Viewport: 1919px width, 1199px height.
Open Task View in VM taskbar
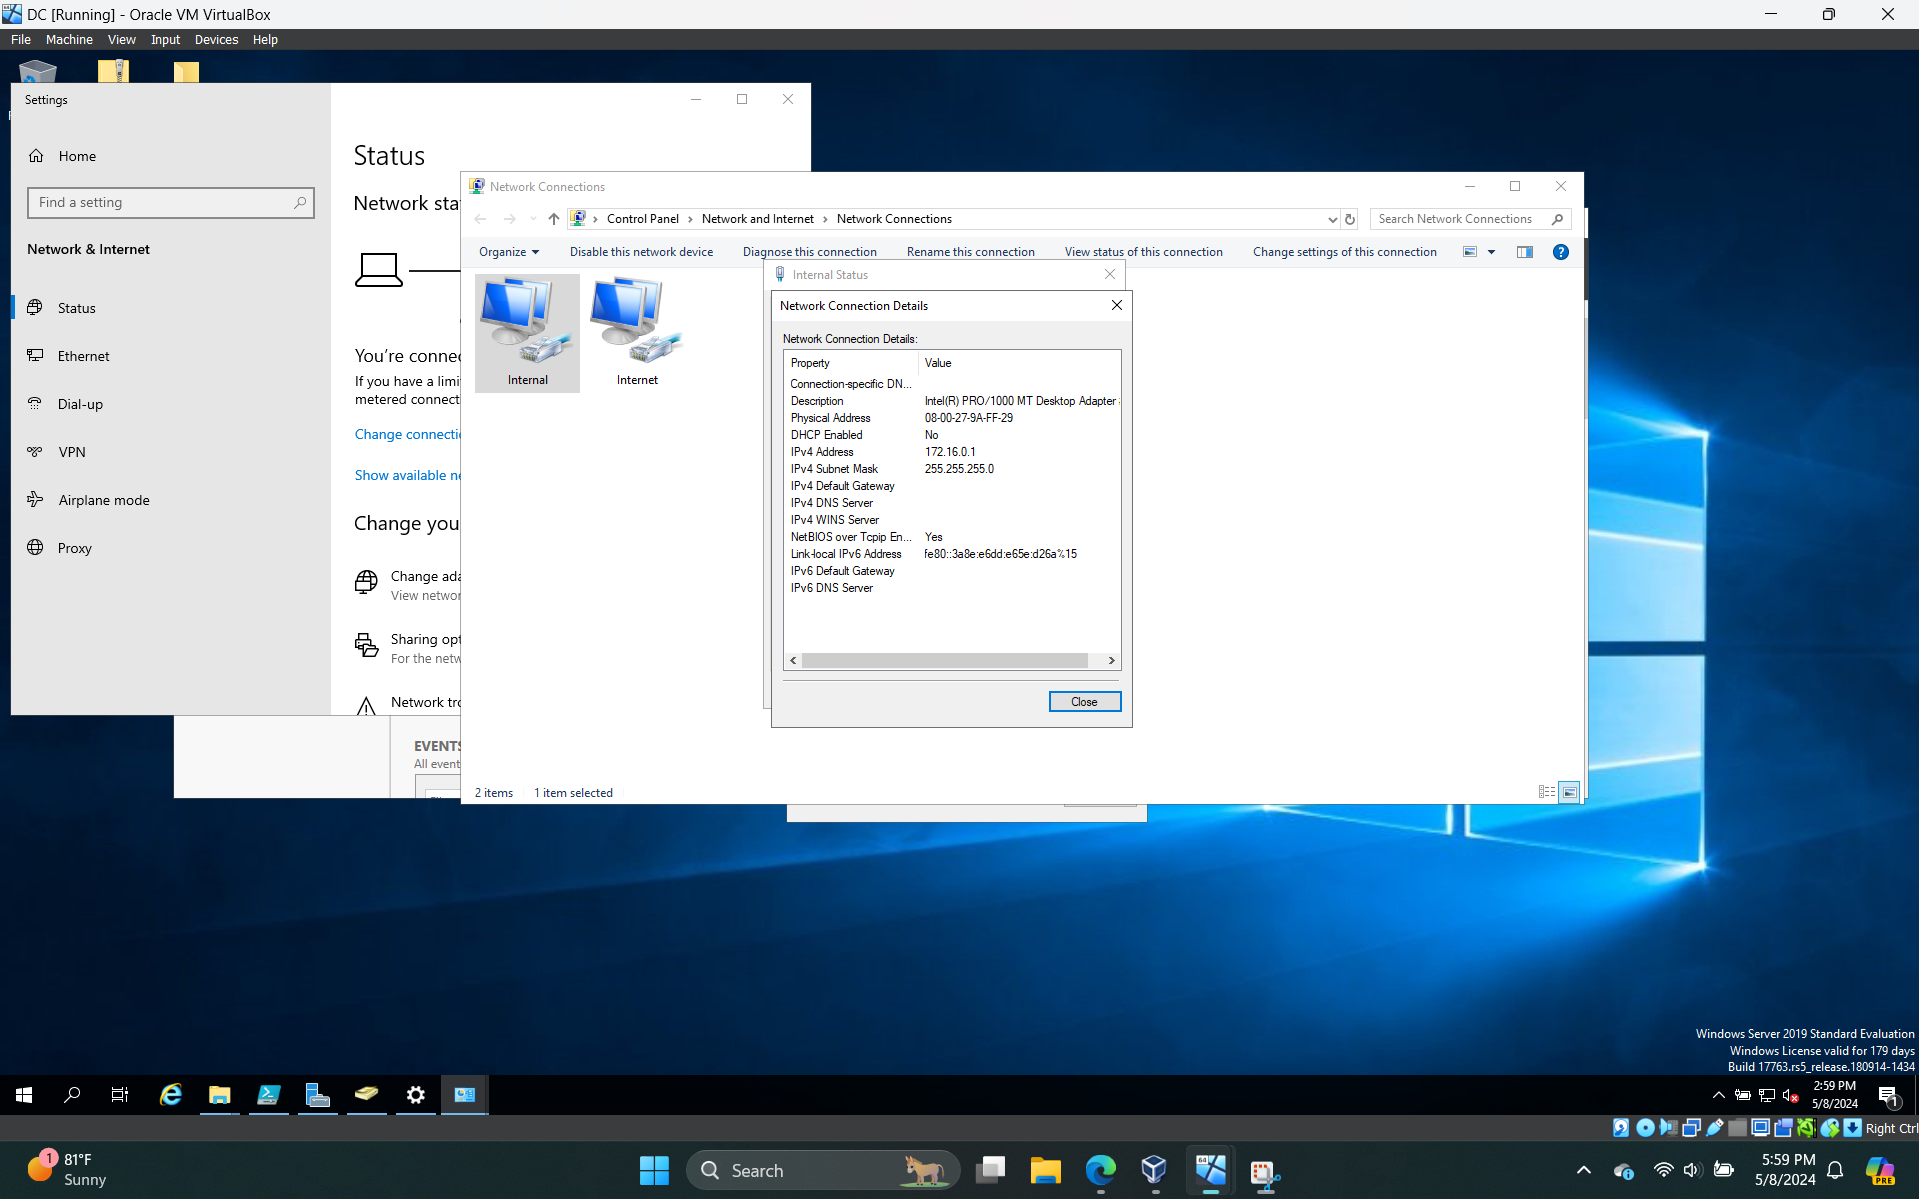[x=120, y=1095]
